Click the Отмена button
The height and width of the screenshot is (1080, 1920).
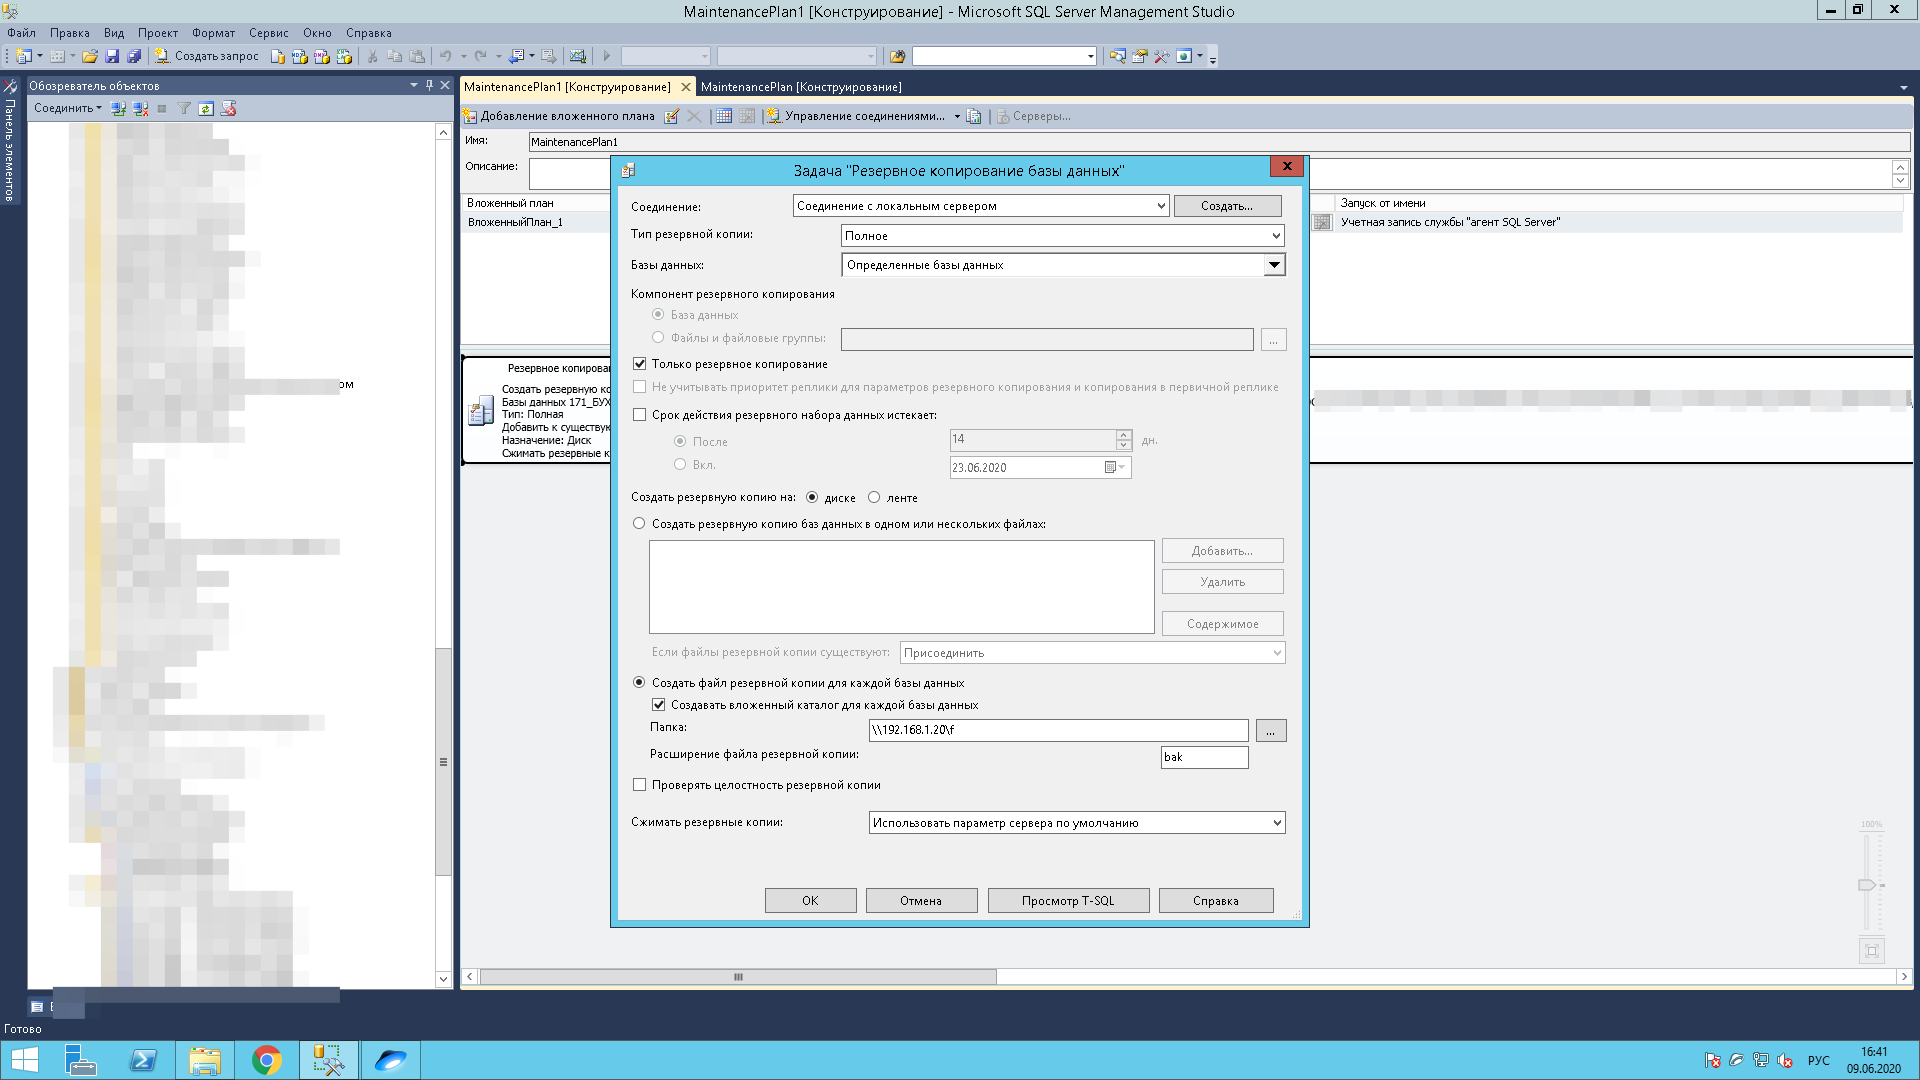tap(921, 901)
